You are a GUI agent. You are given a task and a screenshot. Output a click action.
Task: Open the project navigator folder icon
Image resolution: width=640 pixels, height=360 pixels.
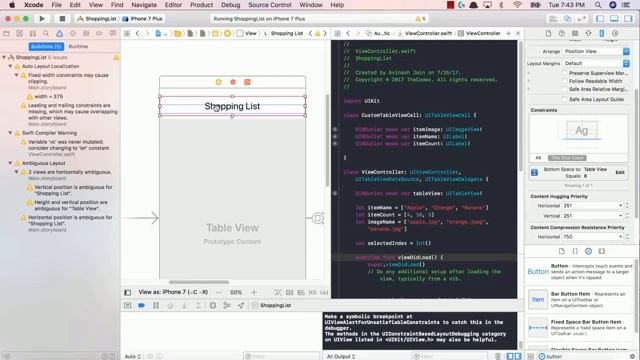pos(6,33)
